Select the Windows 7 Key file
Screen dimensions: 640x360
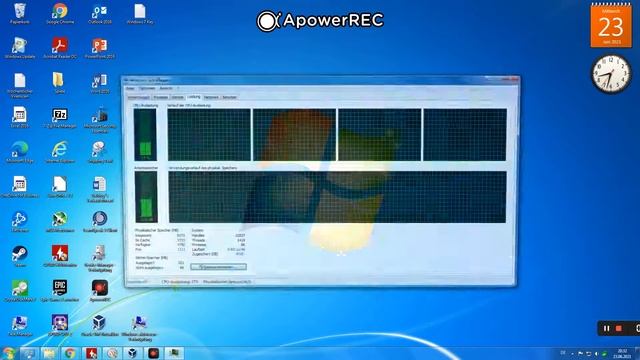tap(140, 13)
